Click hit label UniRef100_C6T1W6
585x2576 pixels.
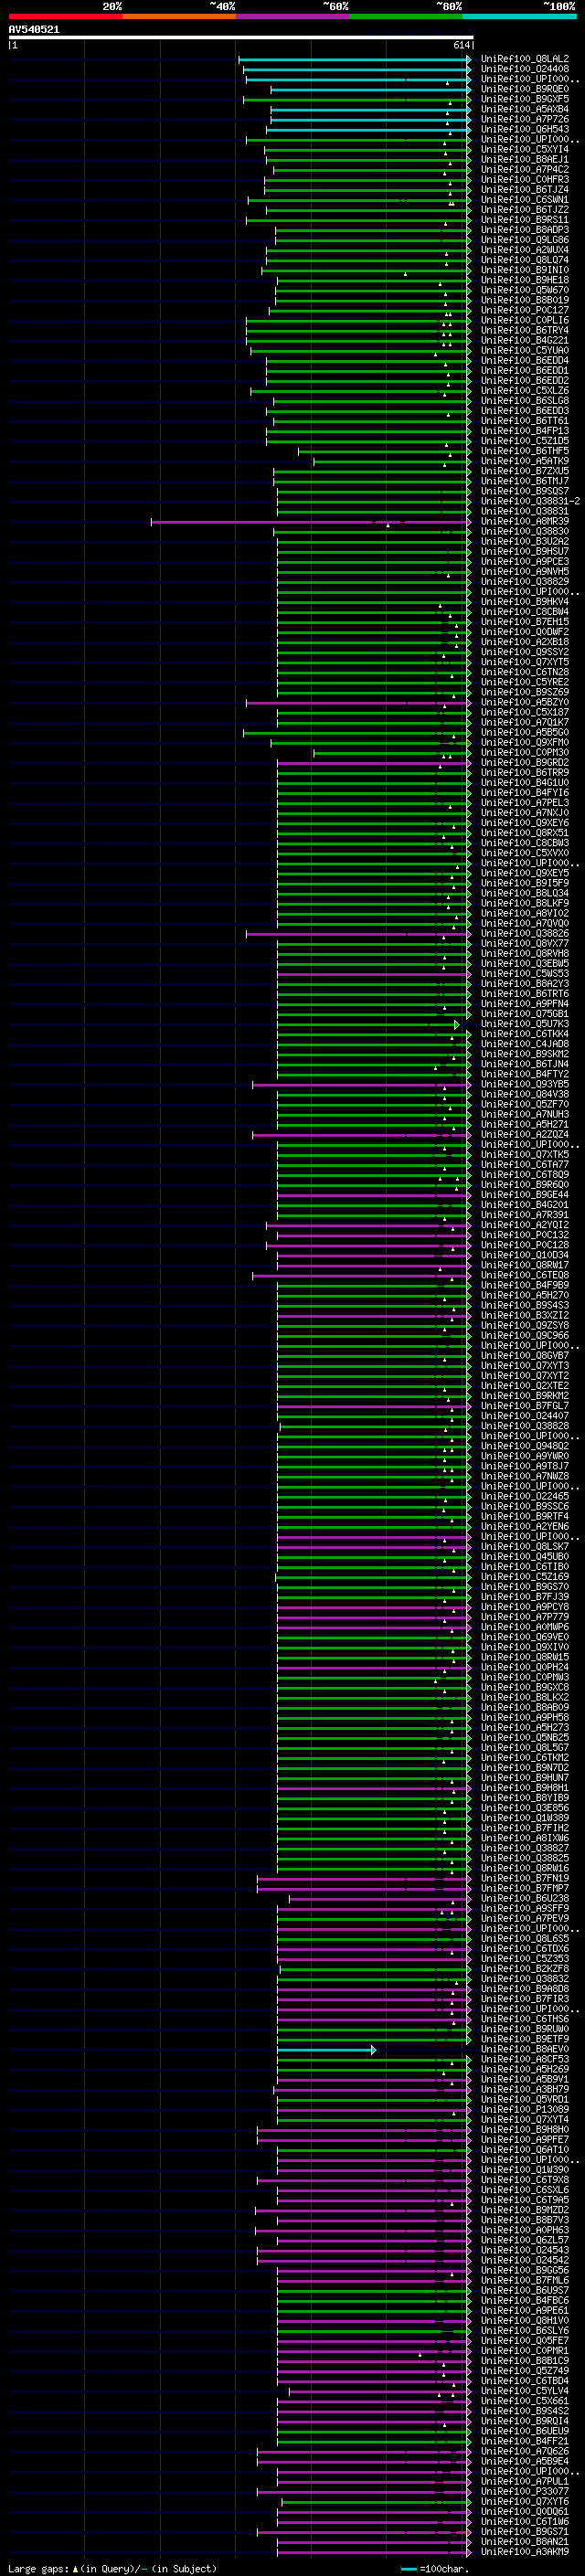tap(524, 2521)
